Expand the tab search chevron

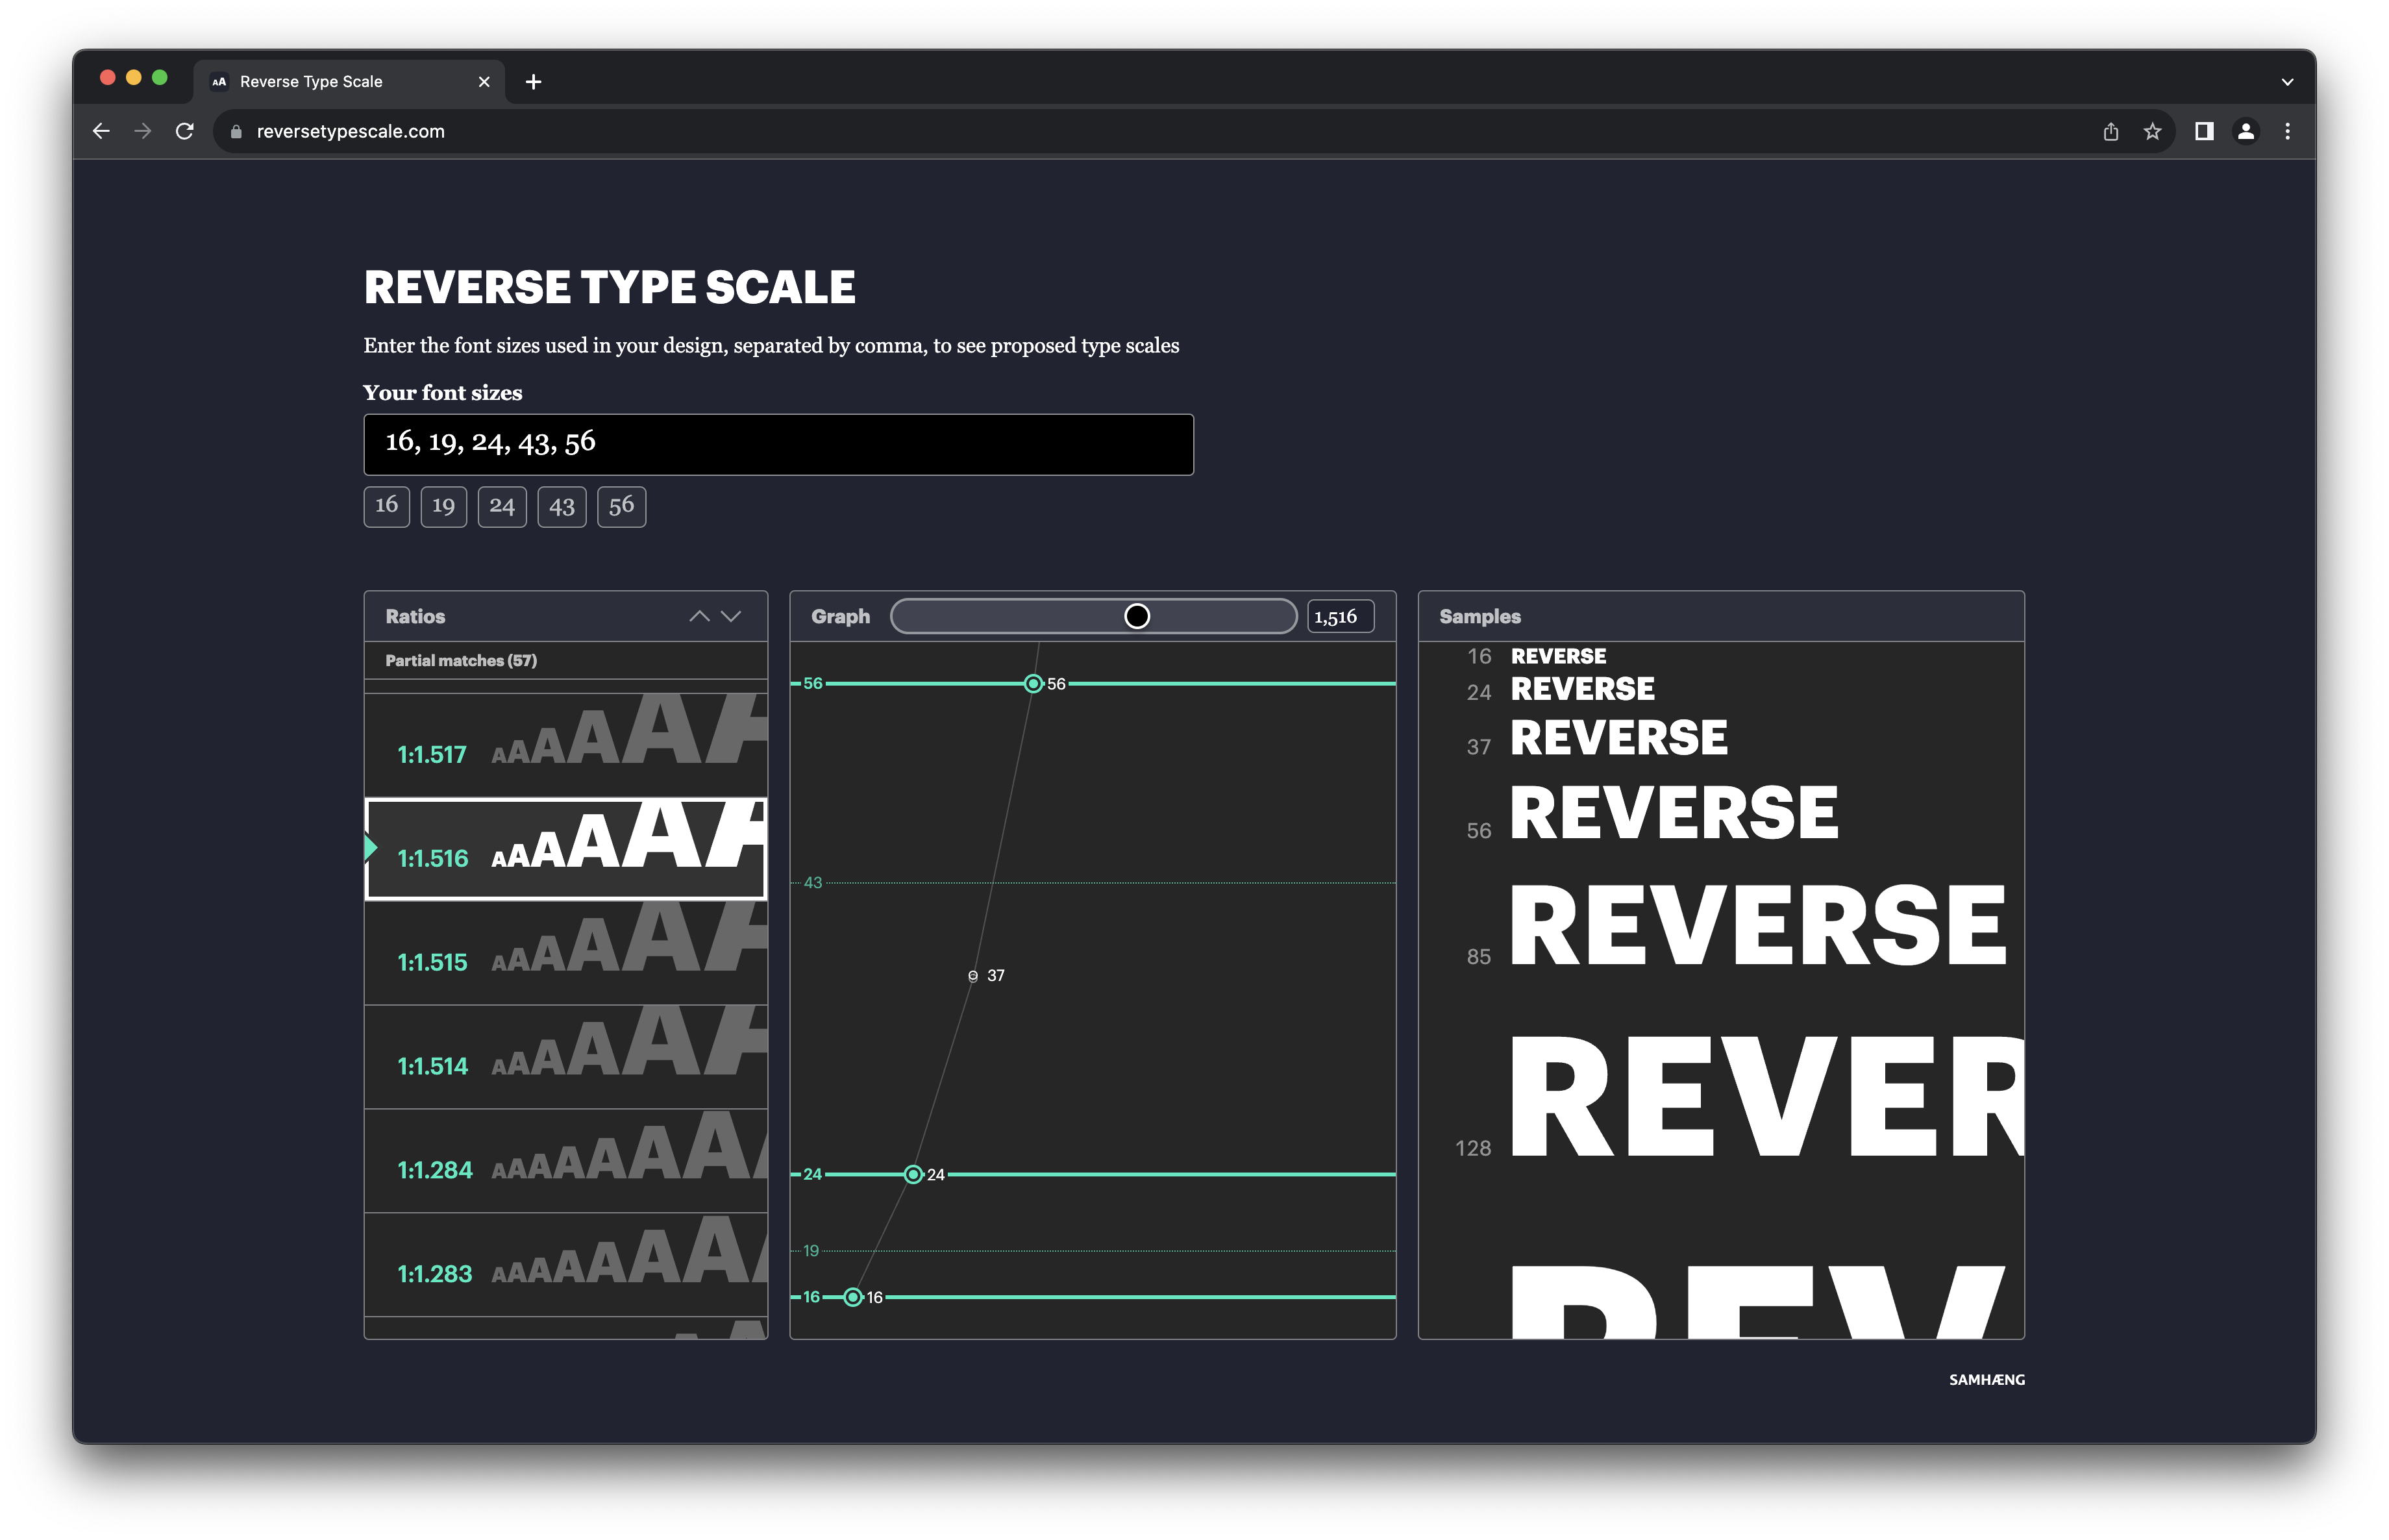tap(2287, 82)
